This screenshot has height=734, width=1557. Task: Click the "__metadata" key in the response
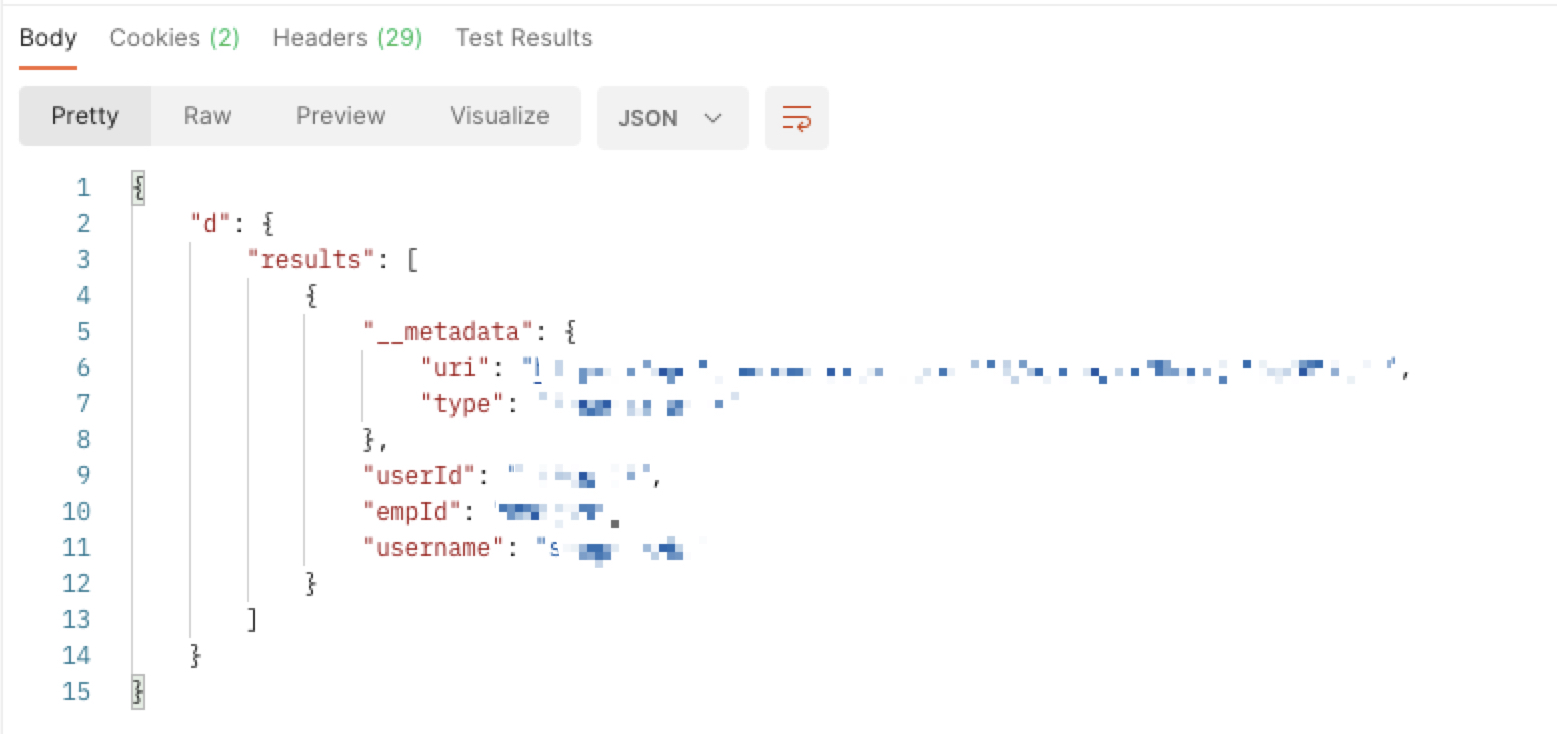coord(445,331)
